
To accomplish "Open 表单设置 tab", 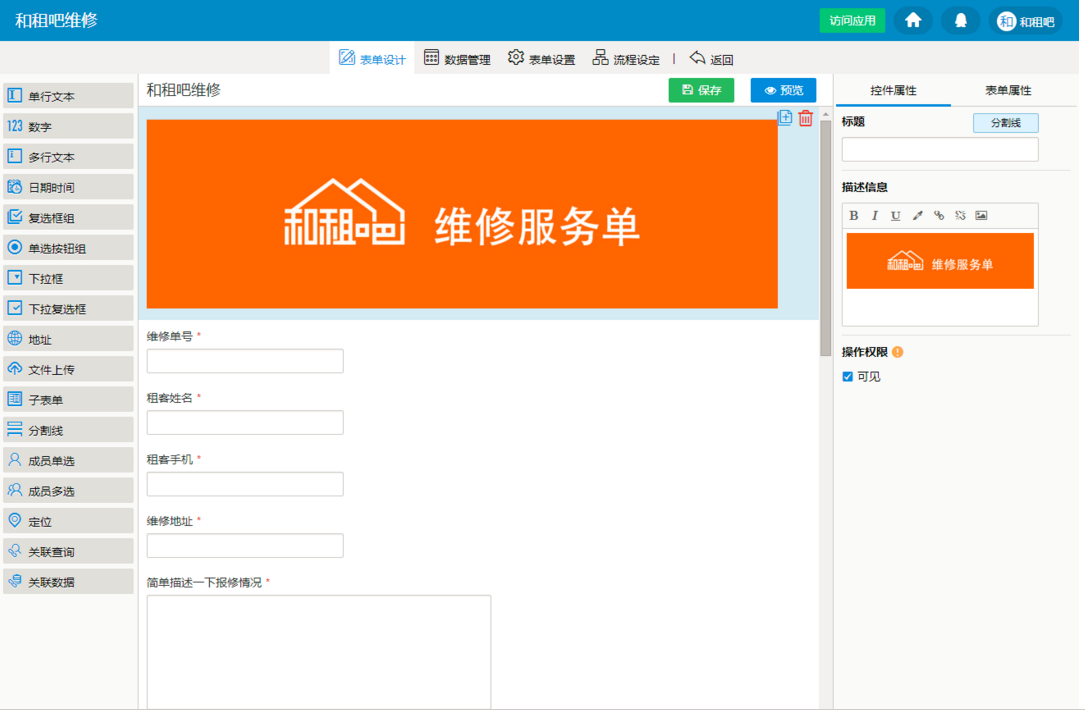I will 541,59.
